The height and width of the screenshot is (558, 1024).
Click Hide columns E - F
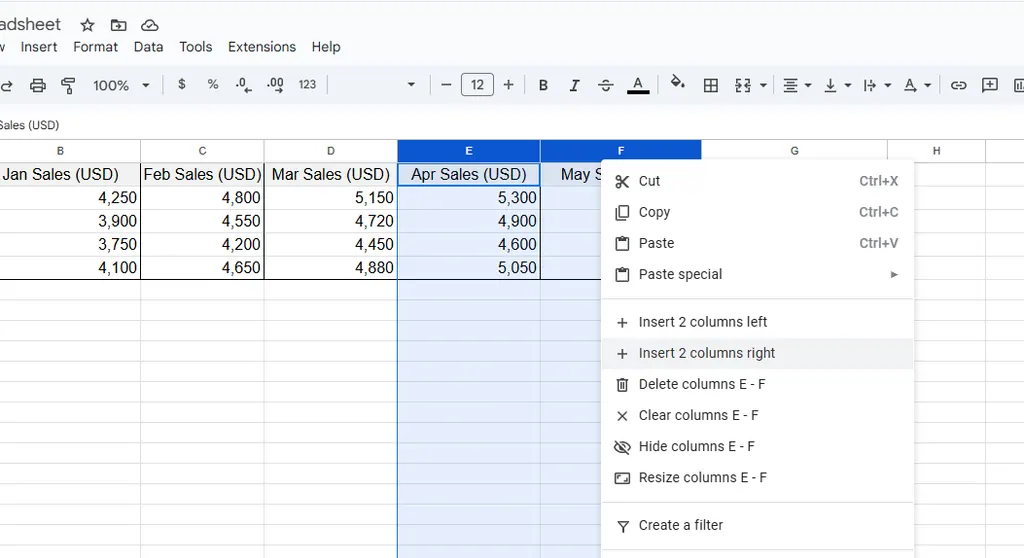tap(696, 446)
